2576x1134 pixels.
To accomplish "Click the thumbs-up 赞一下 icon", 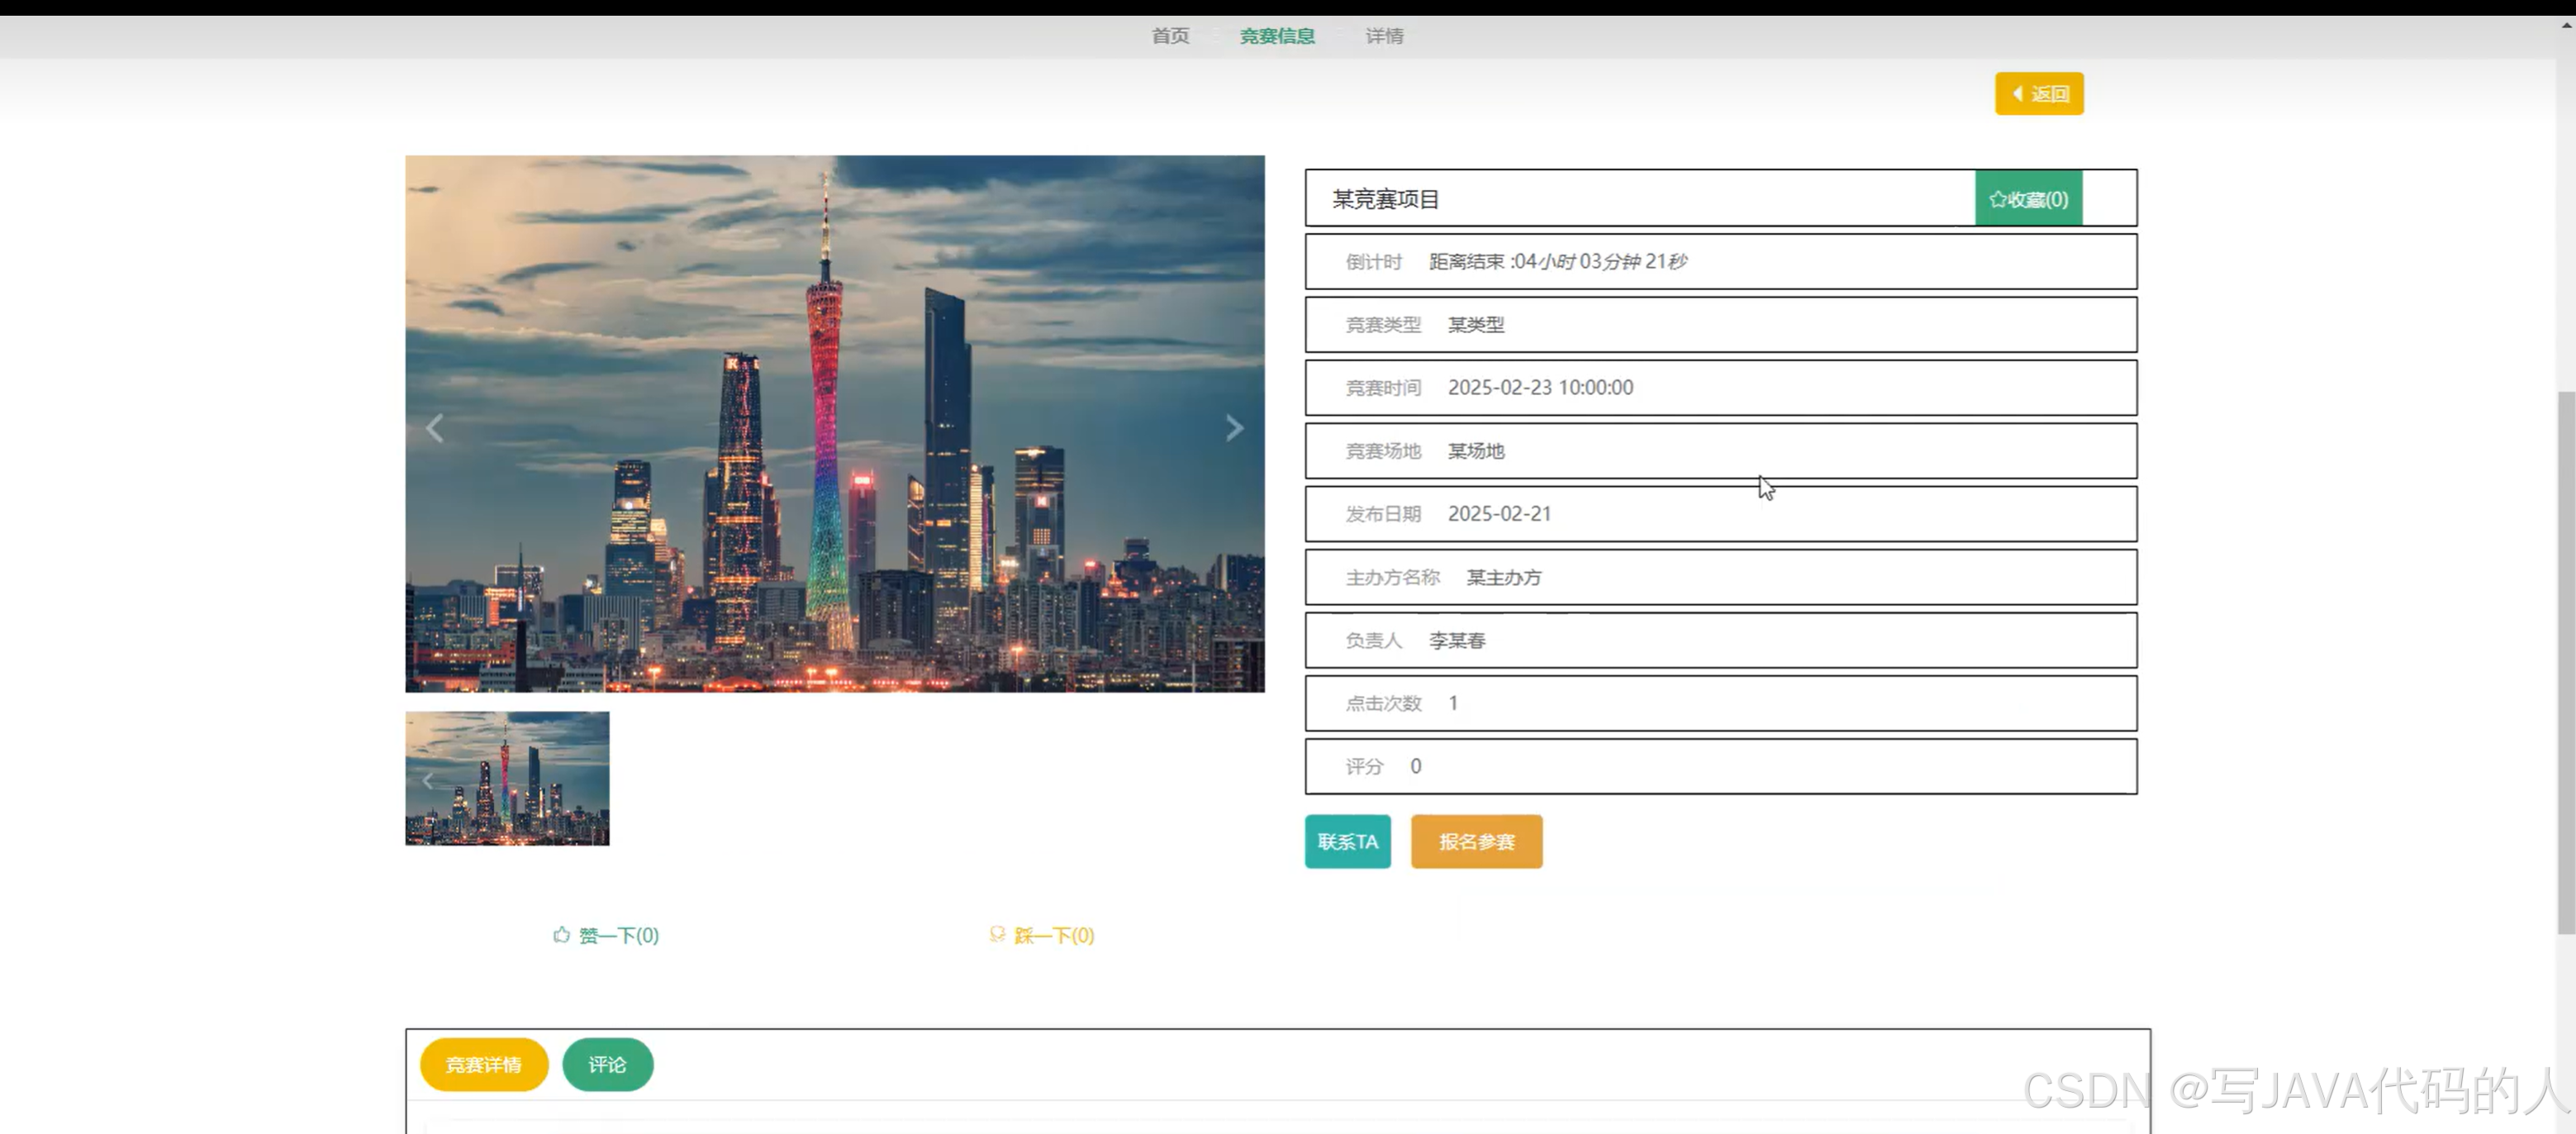I will click(x=562, y=934).
